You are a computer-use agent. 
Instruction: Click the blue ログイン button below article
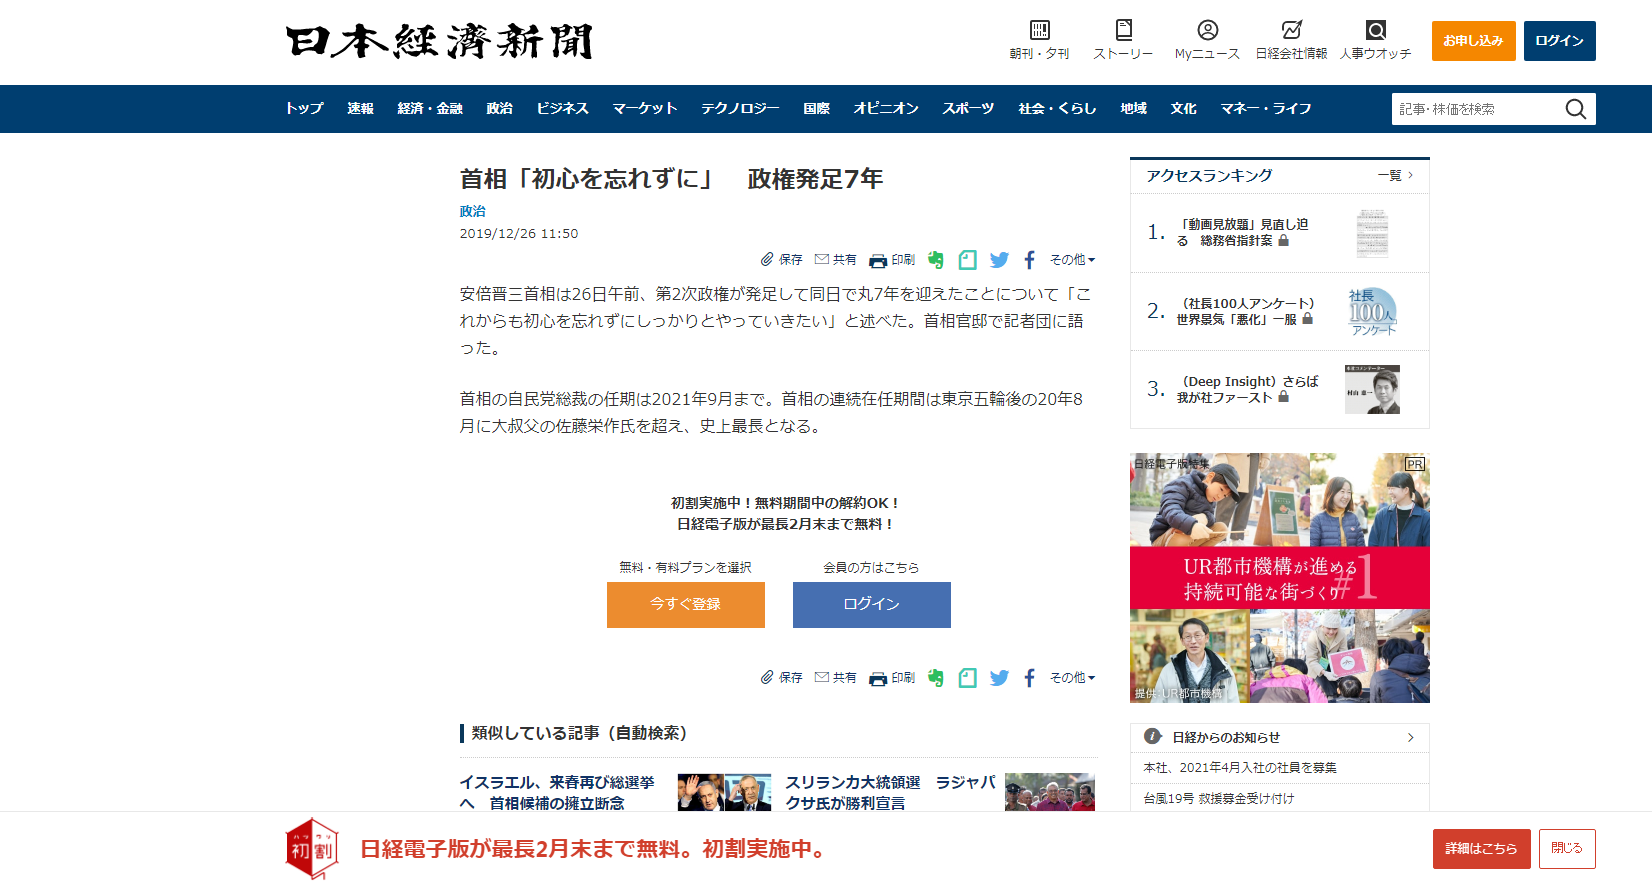[872, 605]
